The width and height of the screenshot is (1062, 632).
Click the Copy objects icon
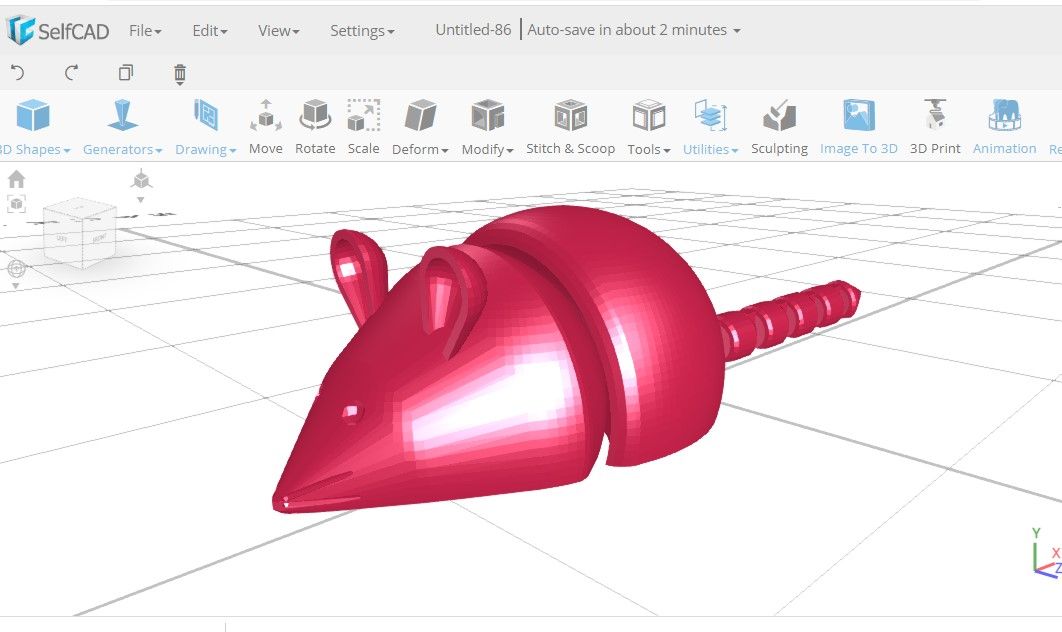click(126, 72)
